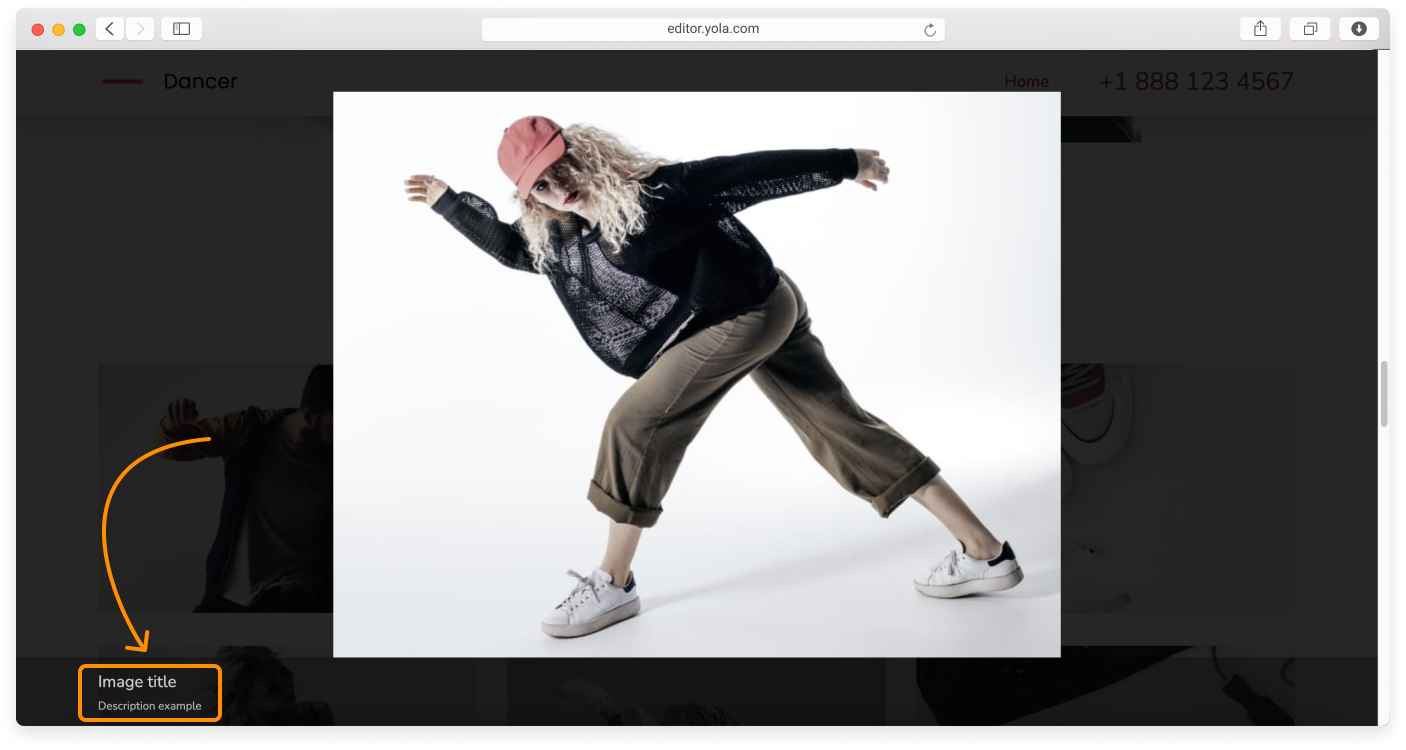Screen dimensions: 1406x750
Task: Toggle the Safari sidebar
Action: 181,28
